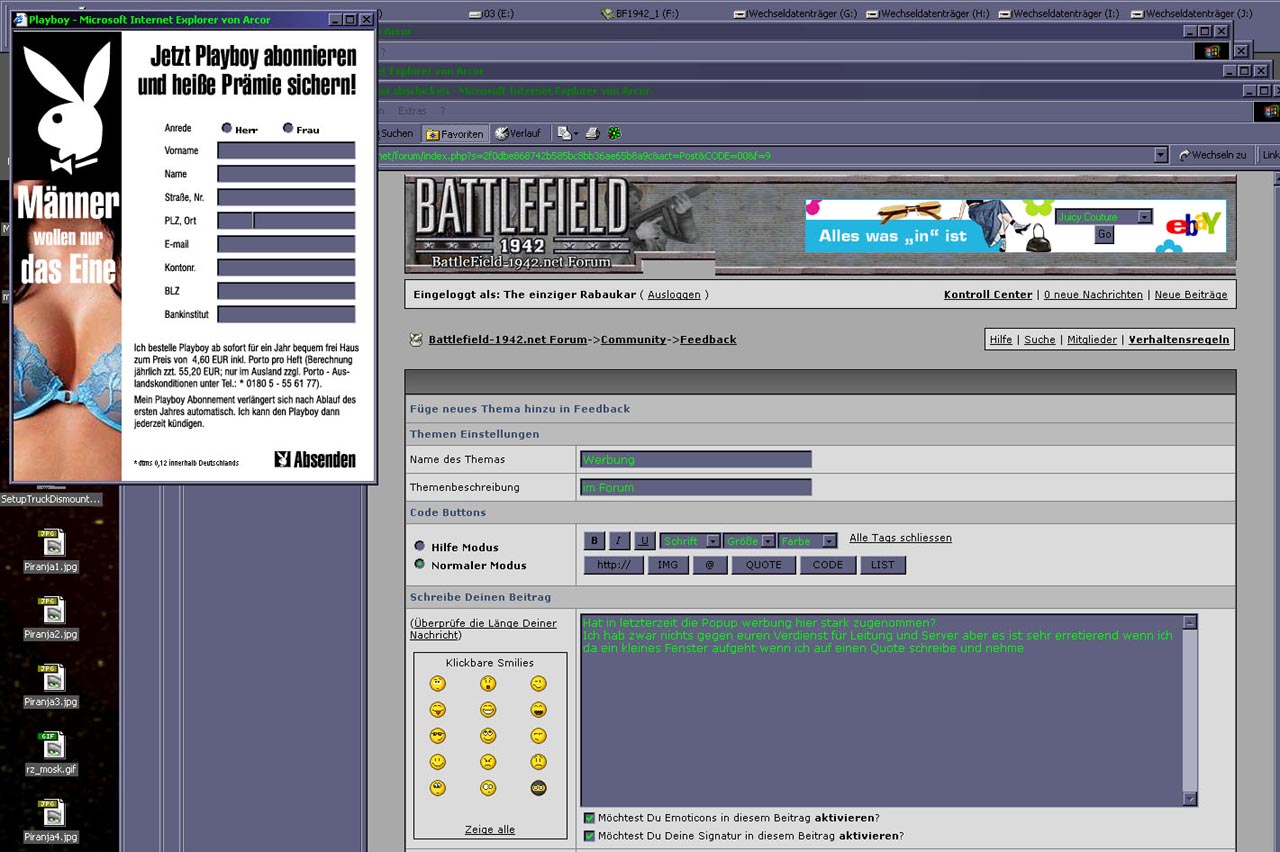The width and height of the screenshot is (1280, 852).
Task: Click the QUOTE code button
Action: 764,565
